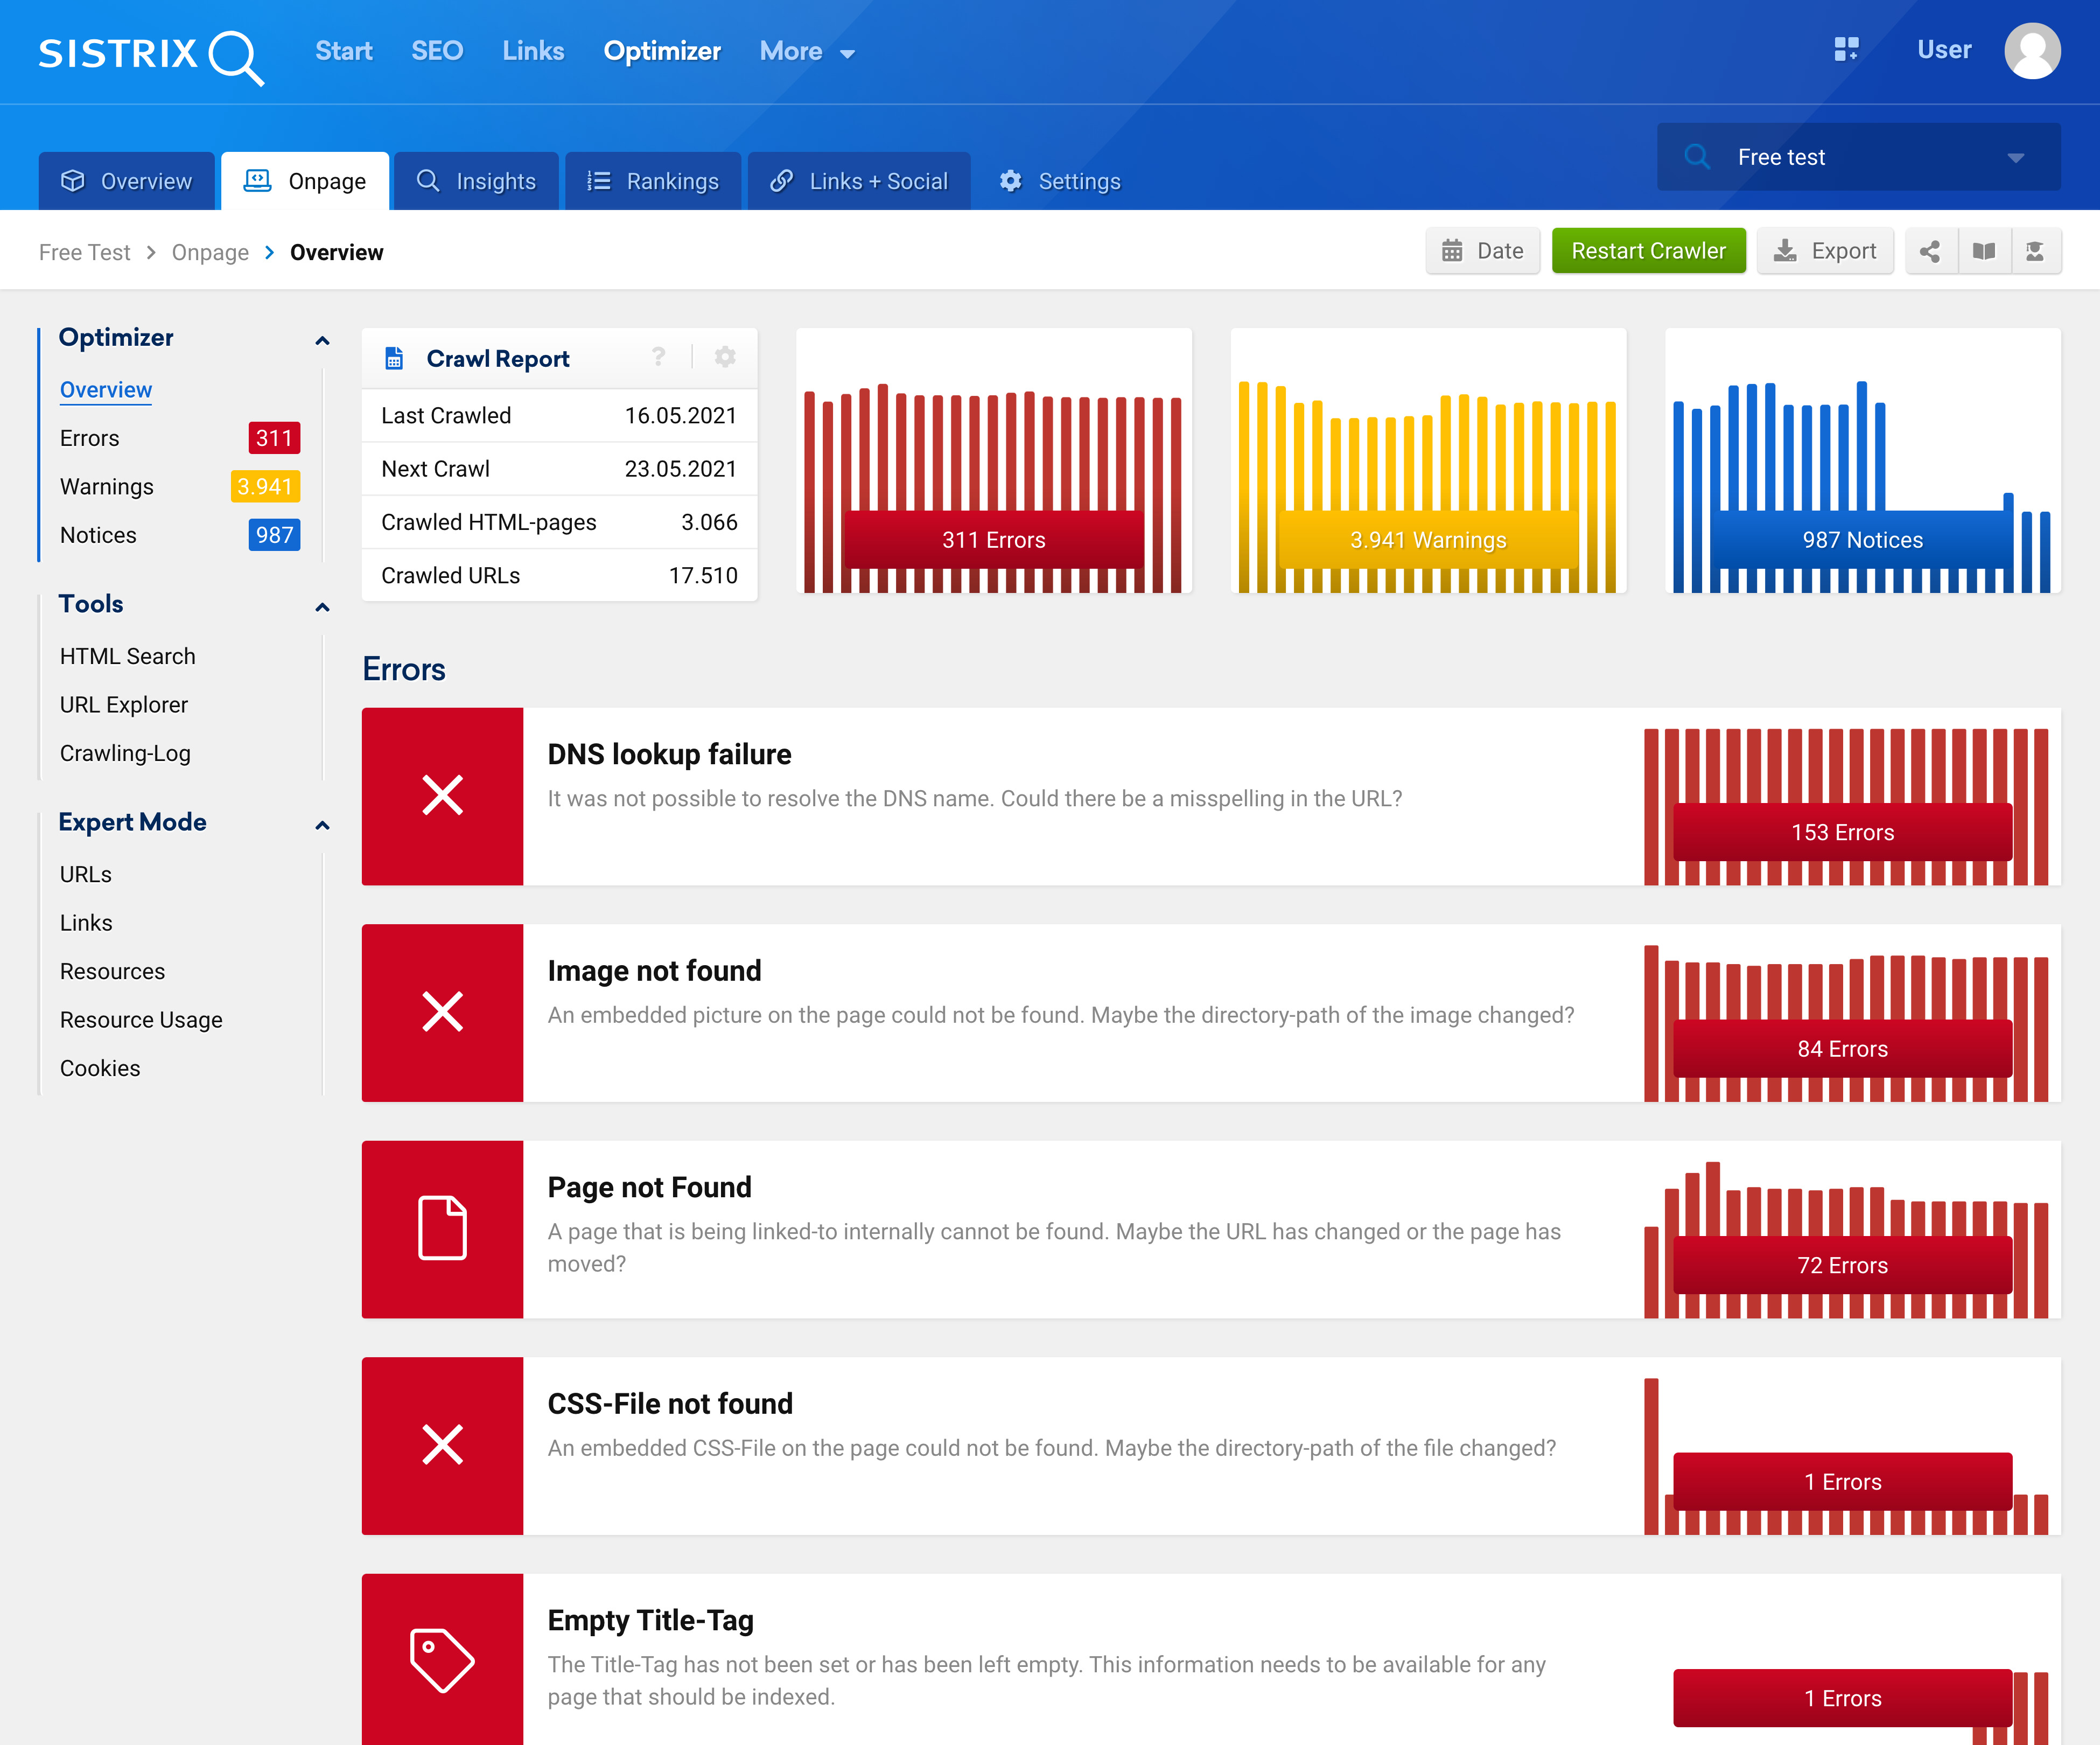Image resolution: width=2100 pixels, height=1745 pixels.
Task: Open URL Explorer tool
Action: 124,705
